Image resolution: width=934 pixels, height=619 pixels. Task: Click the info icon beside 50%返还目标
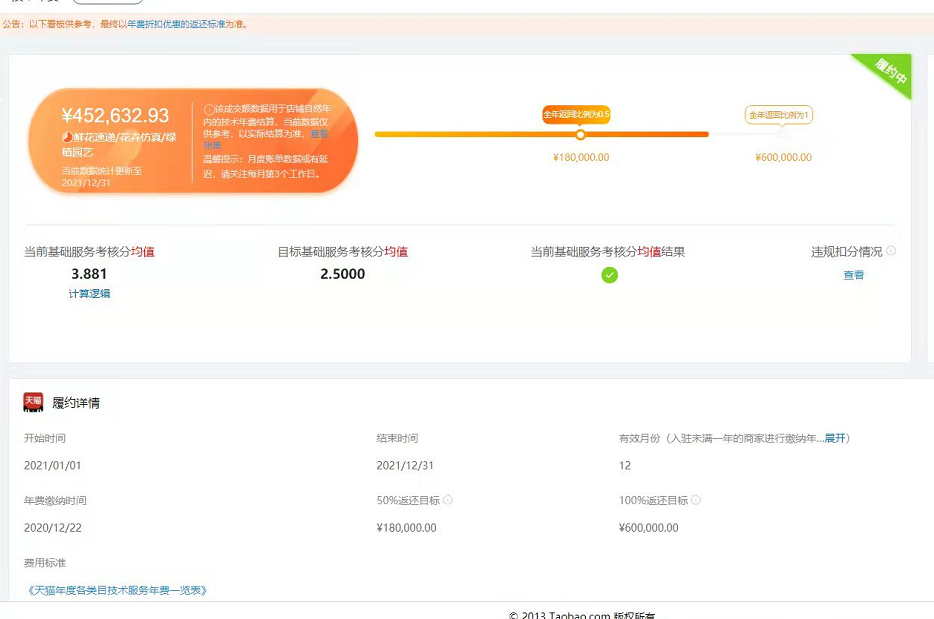coord(448,500)
